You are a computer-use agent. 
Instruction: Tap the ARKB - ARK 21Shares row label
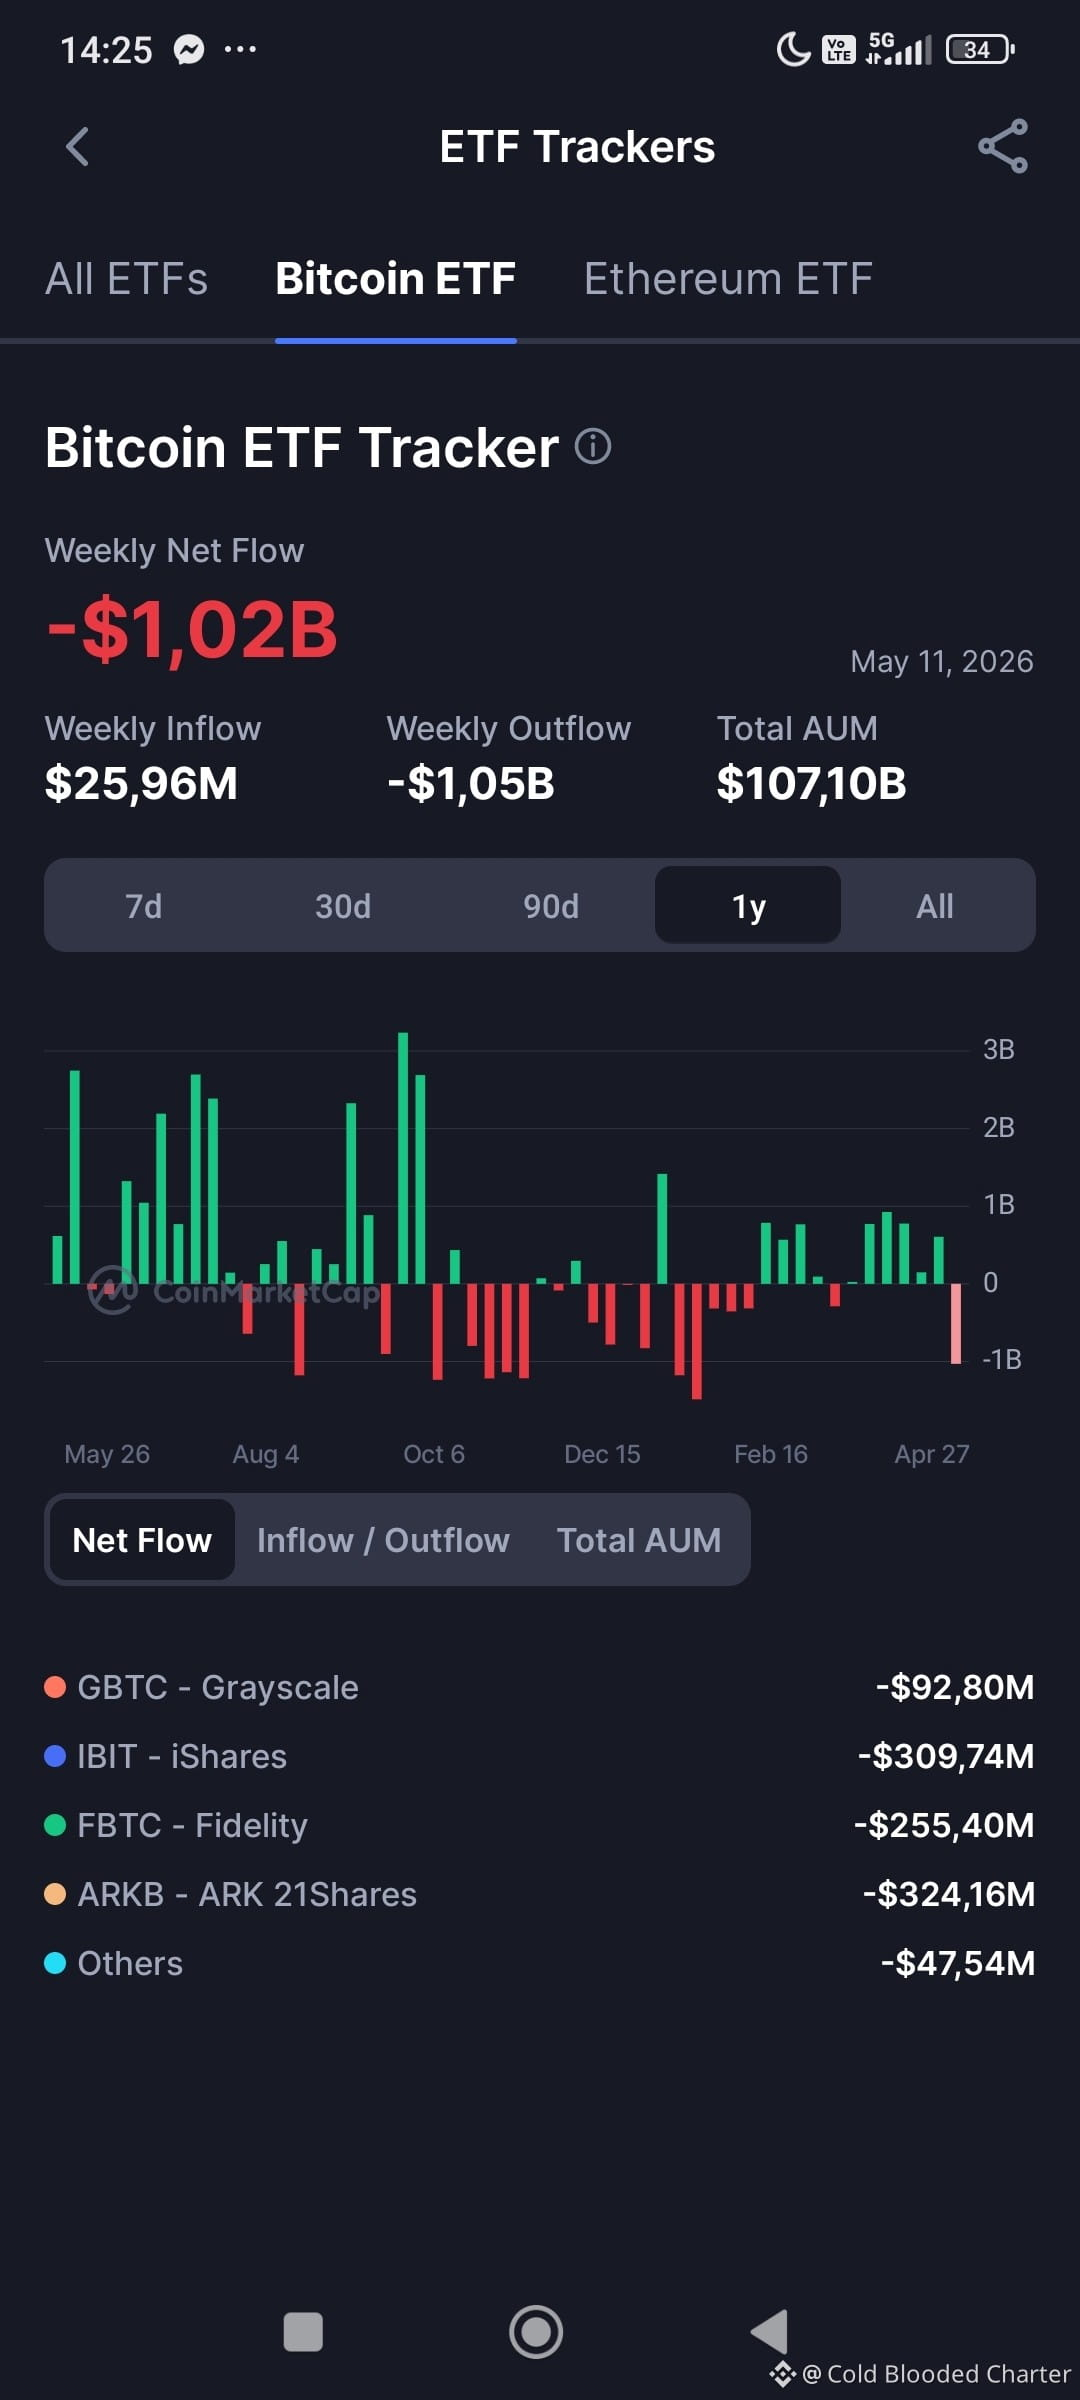pos(247,1894)
